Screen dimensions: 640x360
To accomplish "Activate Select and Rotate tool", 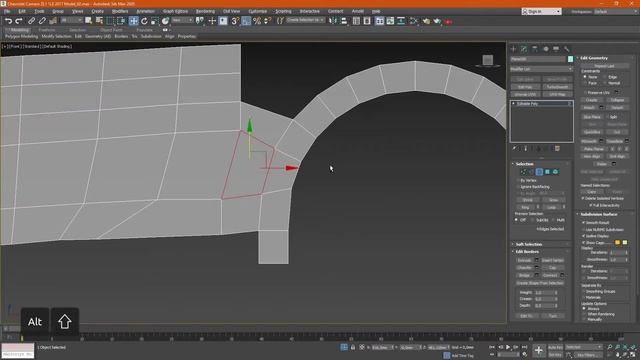I will point(144,21).
